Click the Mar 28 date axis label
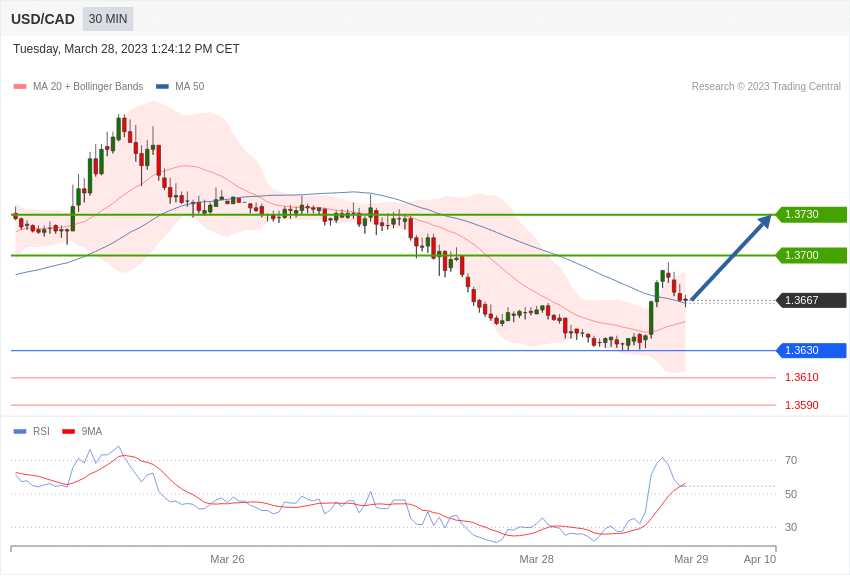Screen dimensions: 850x576 point(536,559)
